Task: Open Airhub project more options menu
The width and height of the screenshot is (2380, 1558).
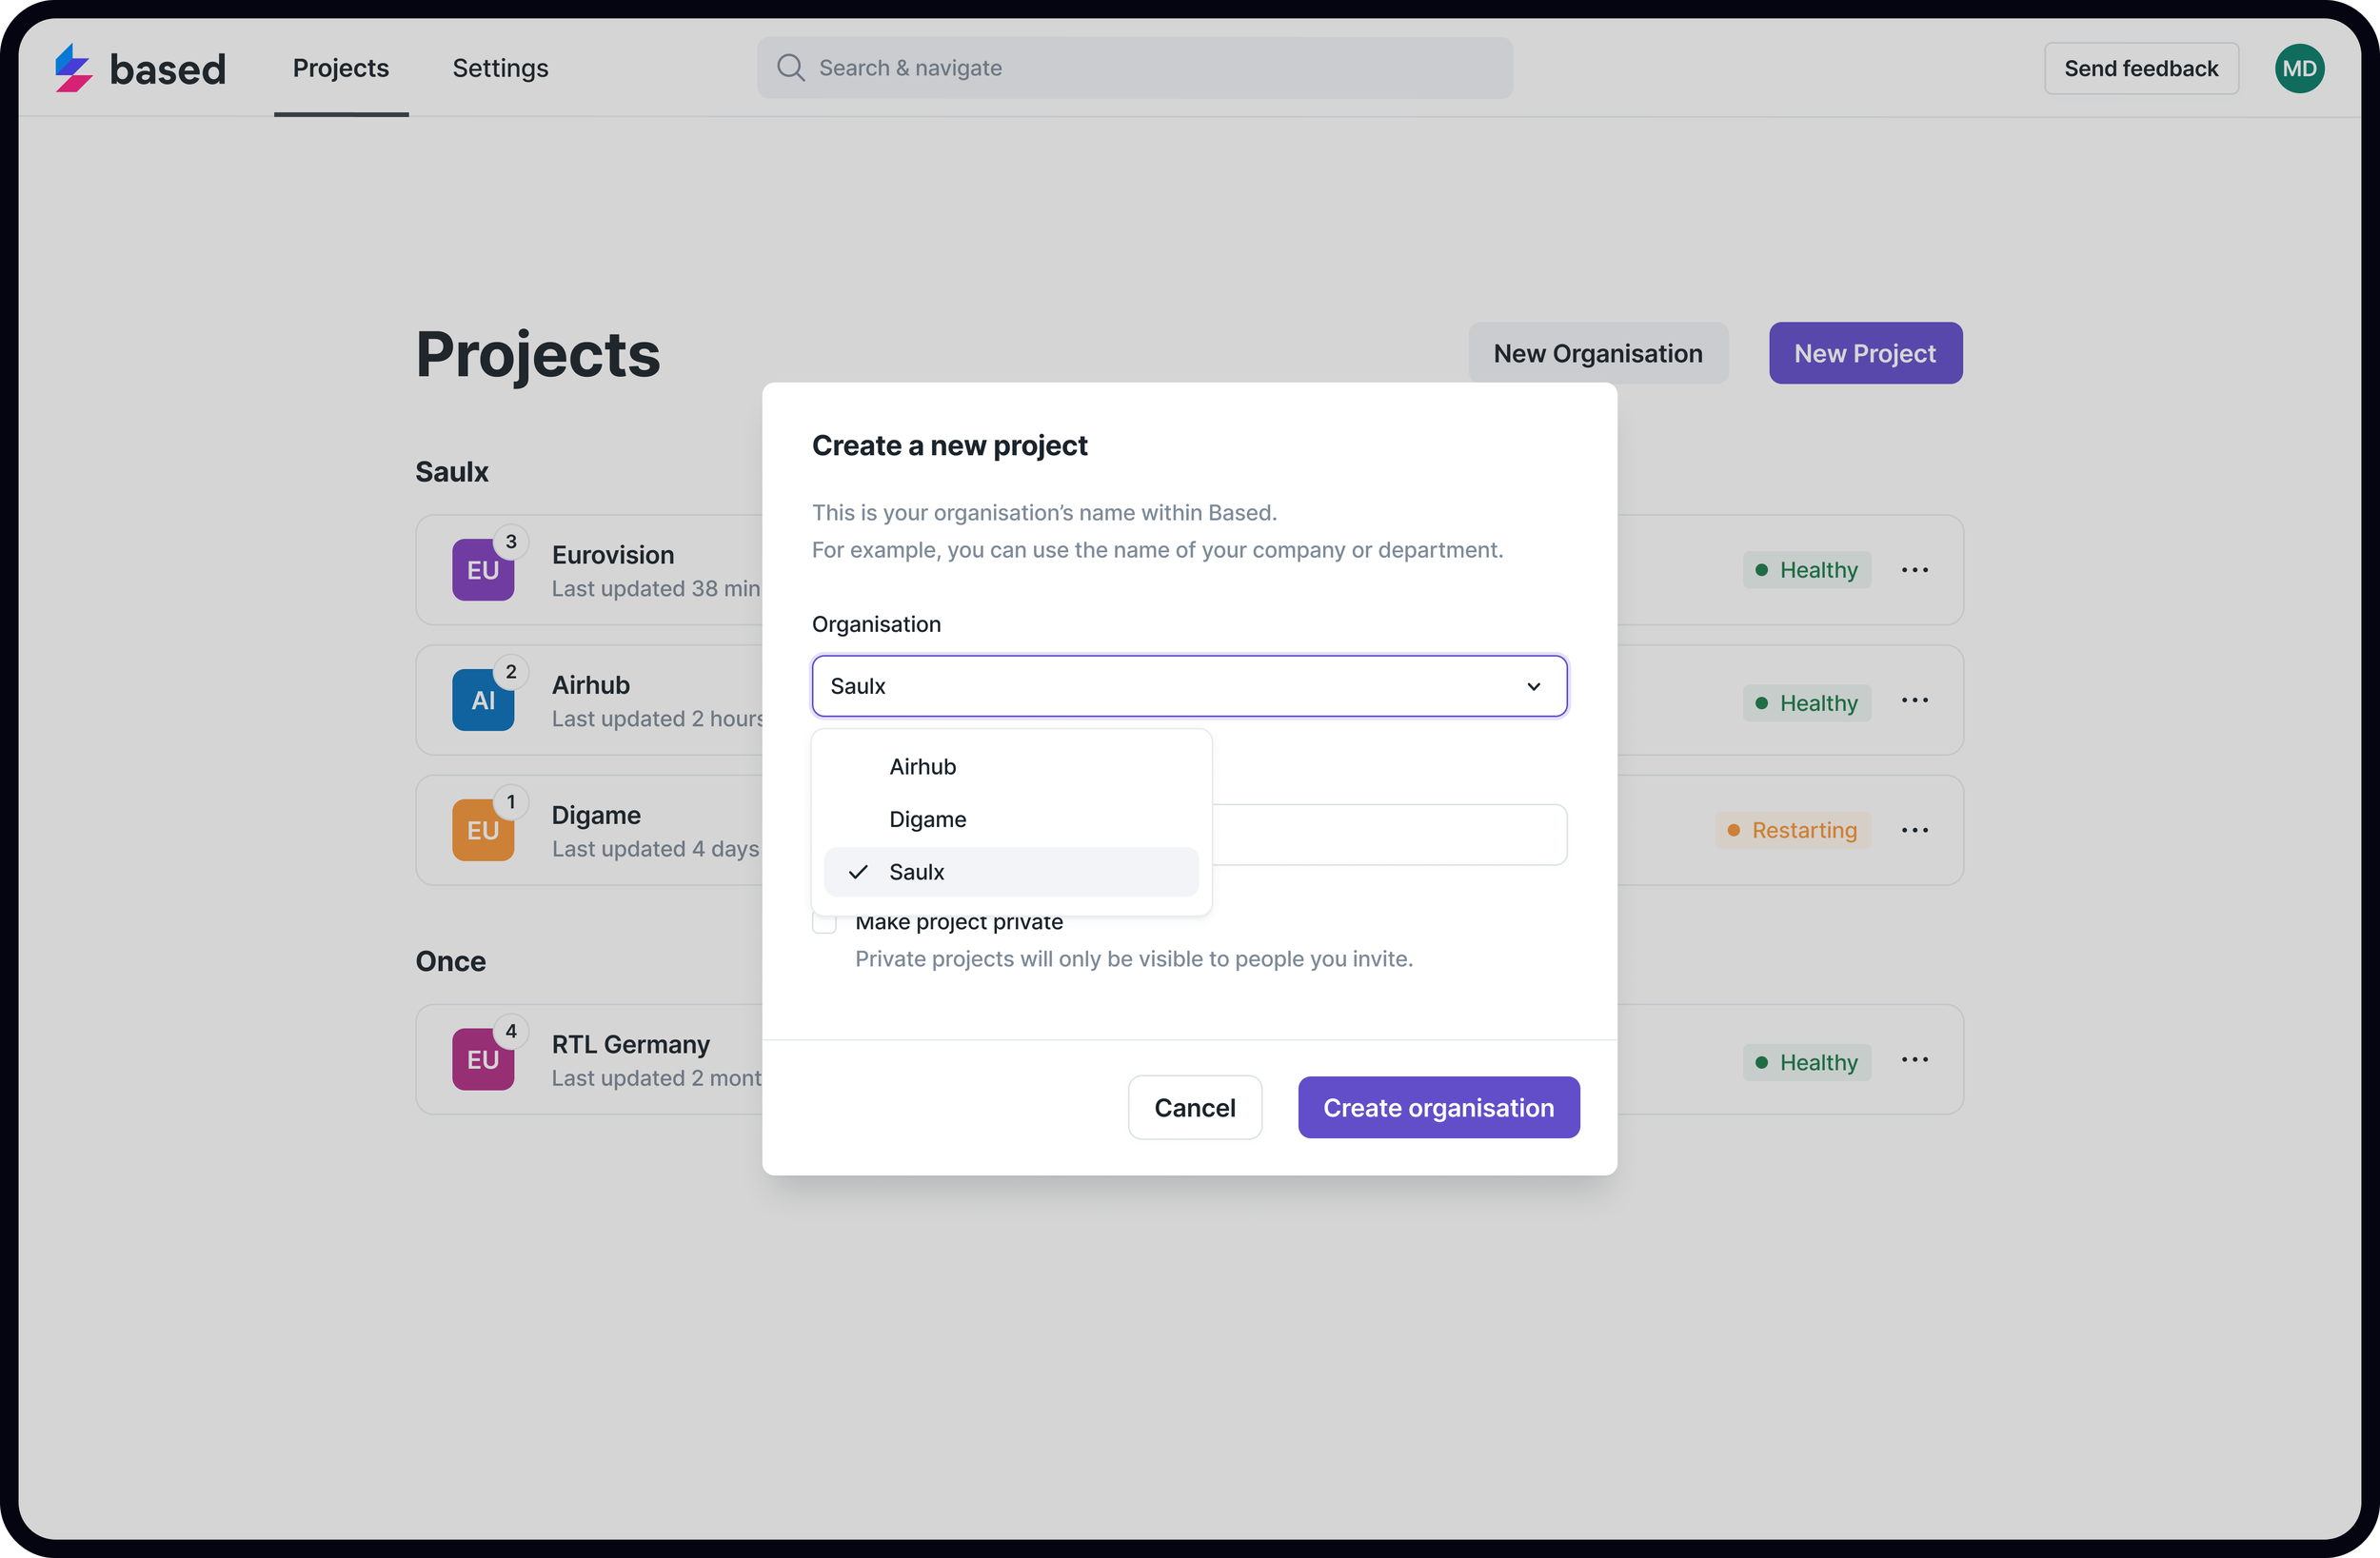Action: [x=1914, y=700]
